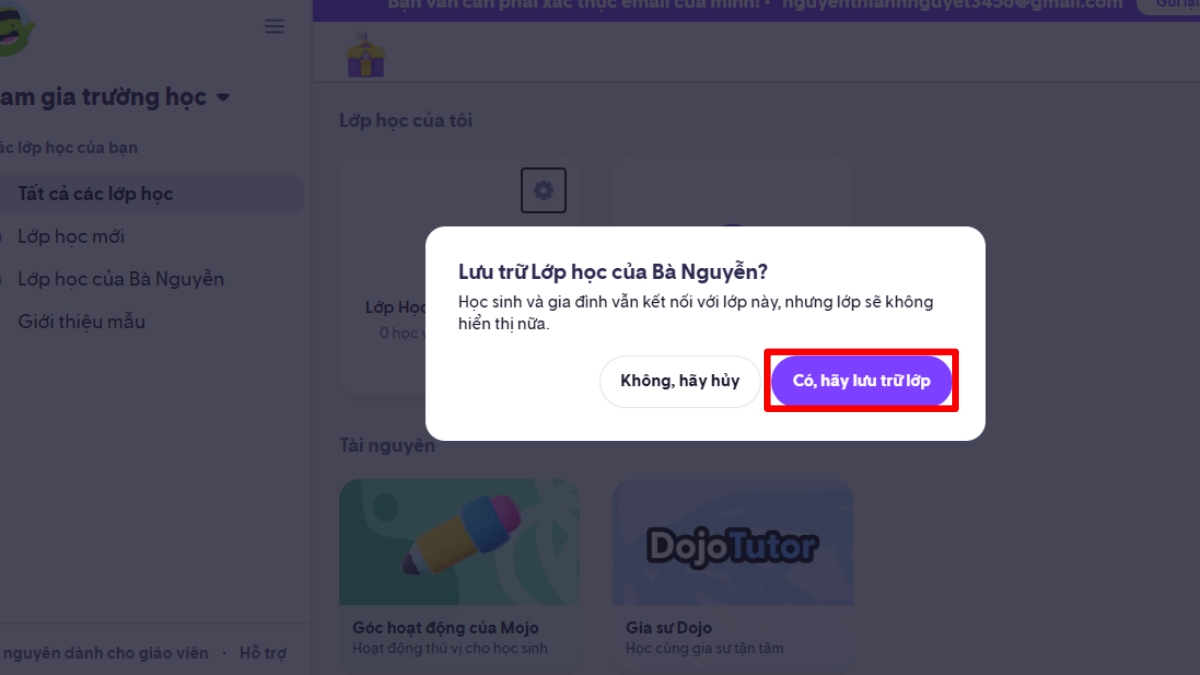
Task: Click the "Tài nguyên" heading
Action: click(x=387, y=446)
